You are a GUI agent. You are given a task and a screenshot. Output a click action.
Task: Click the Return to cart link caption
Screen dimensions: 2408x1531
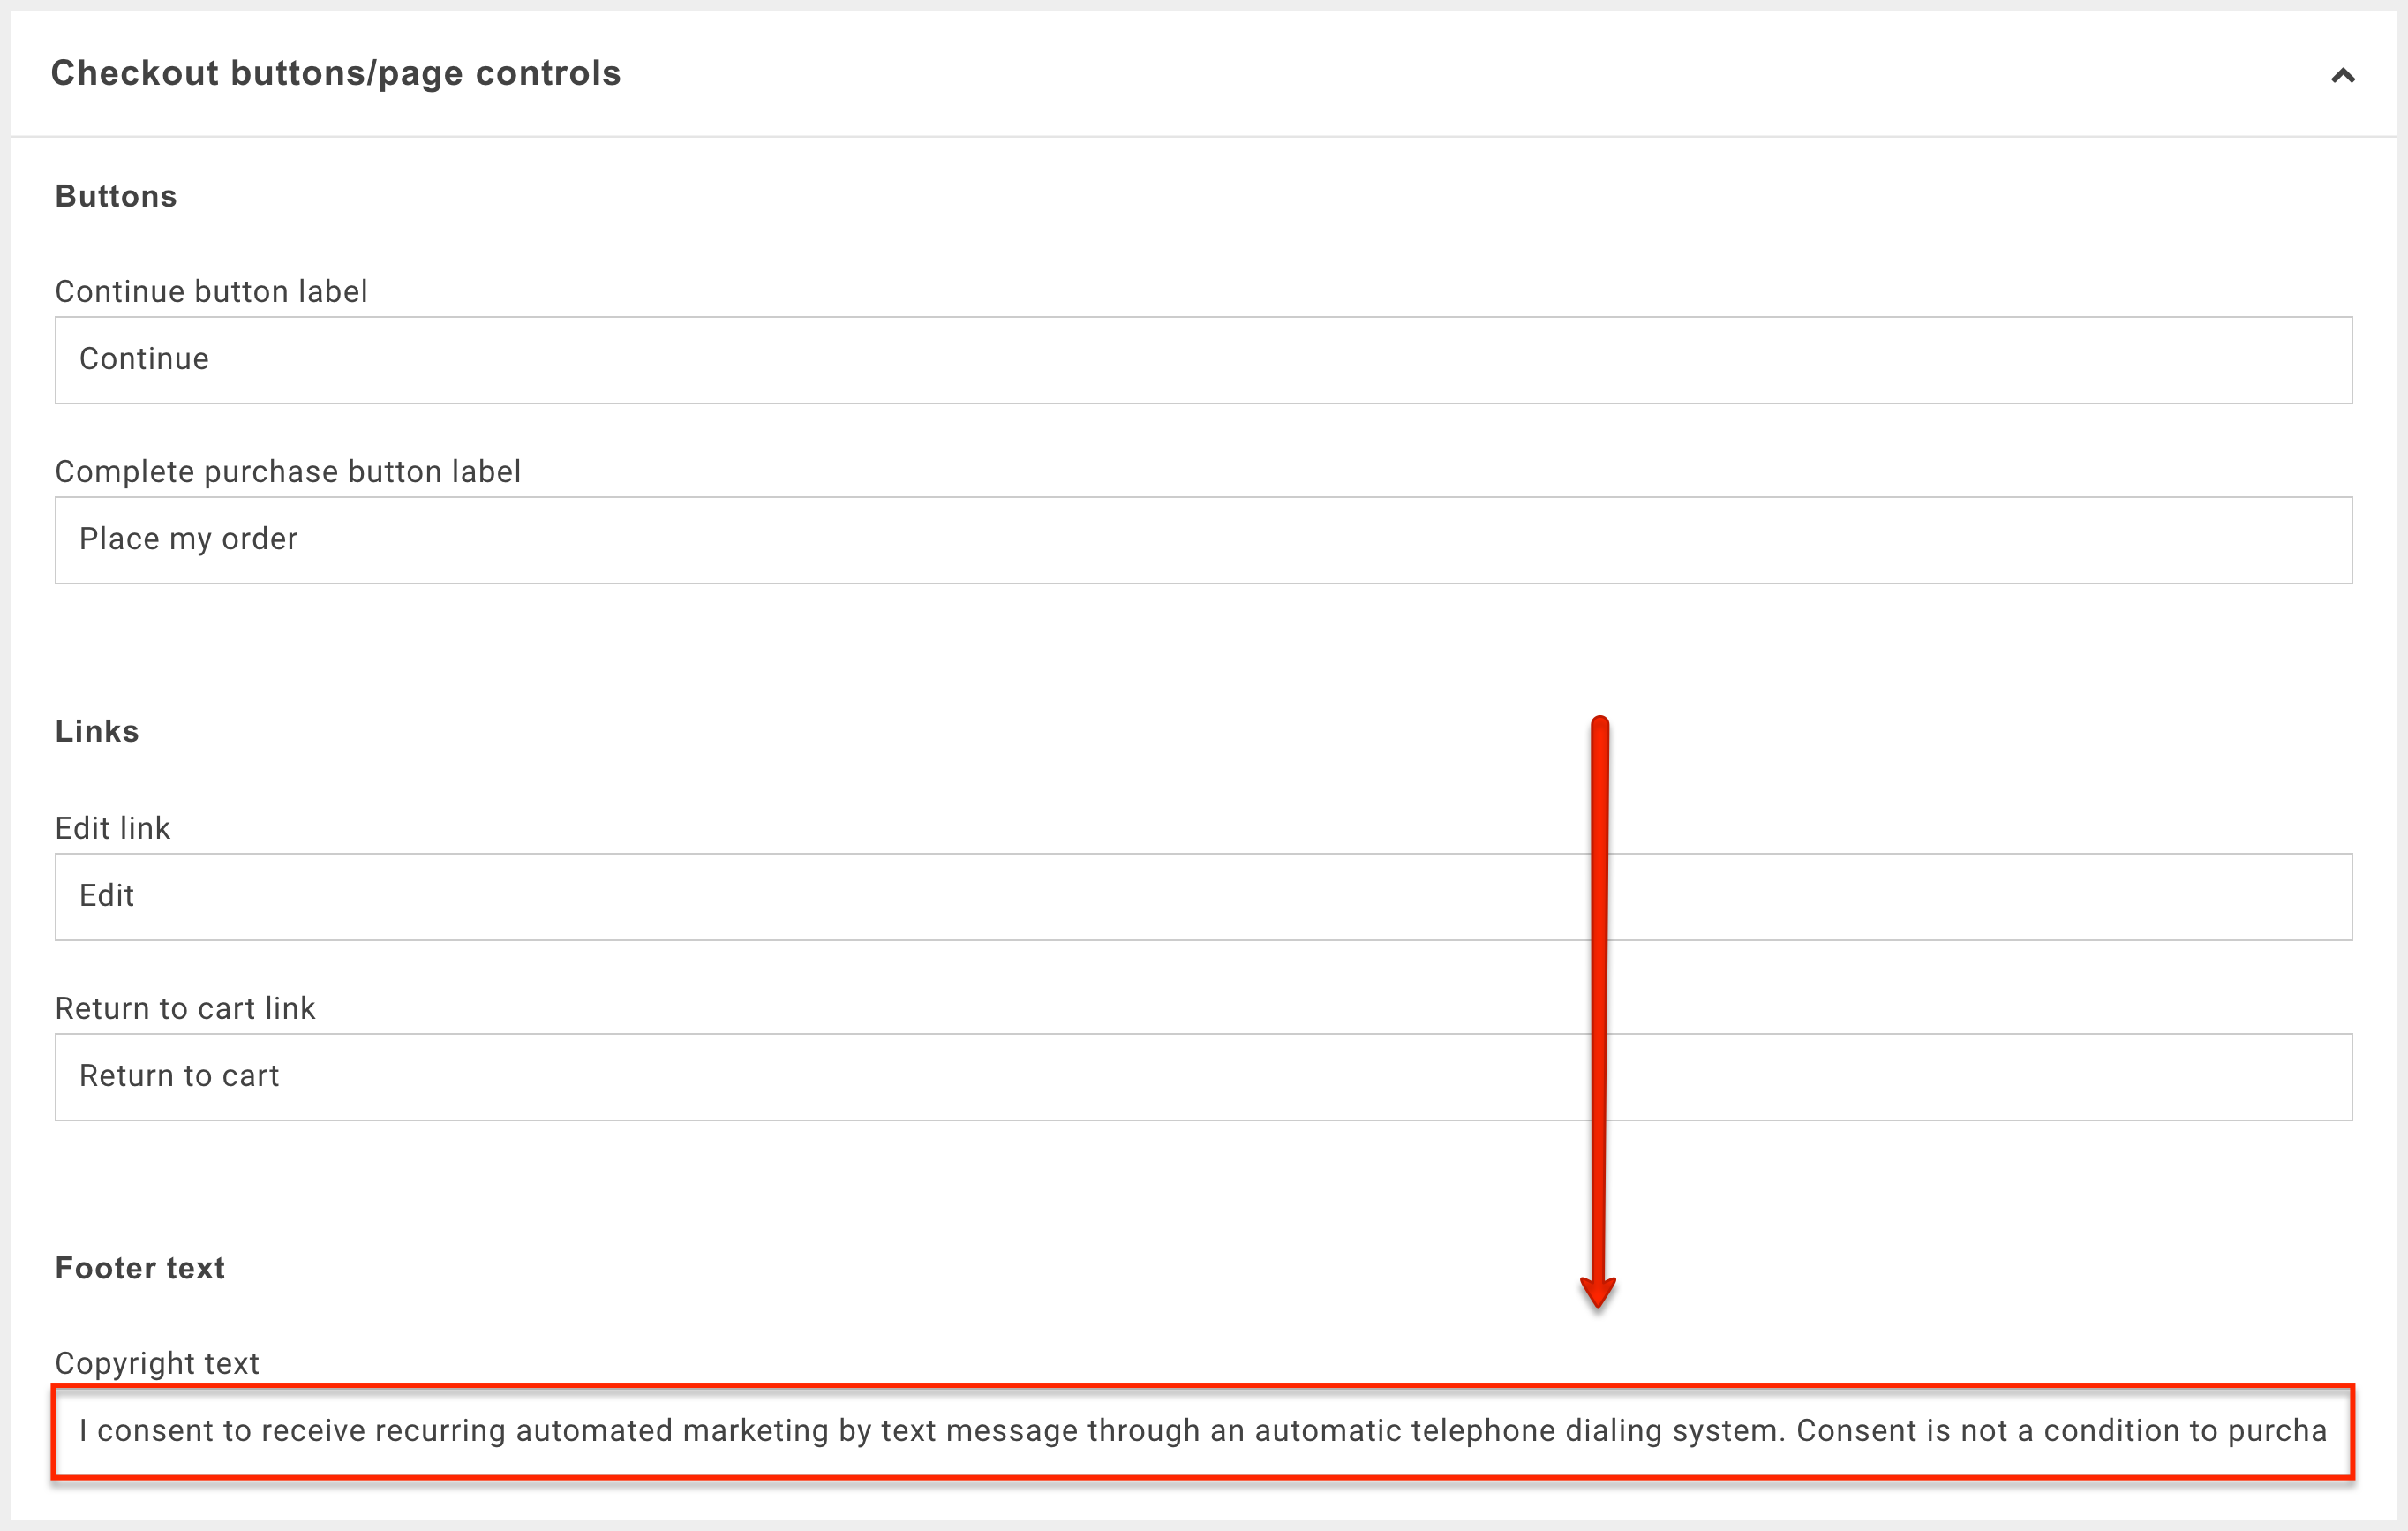185,1008
